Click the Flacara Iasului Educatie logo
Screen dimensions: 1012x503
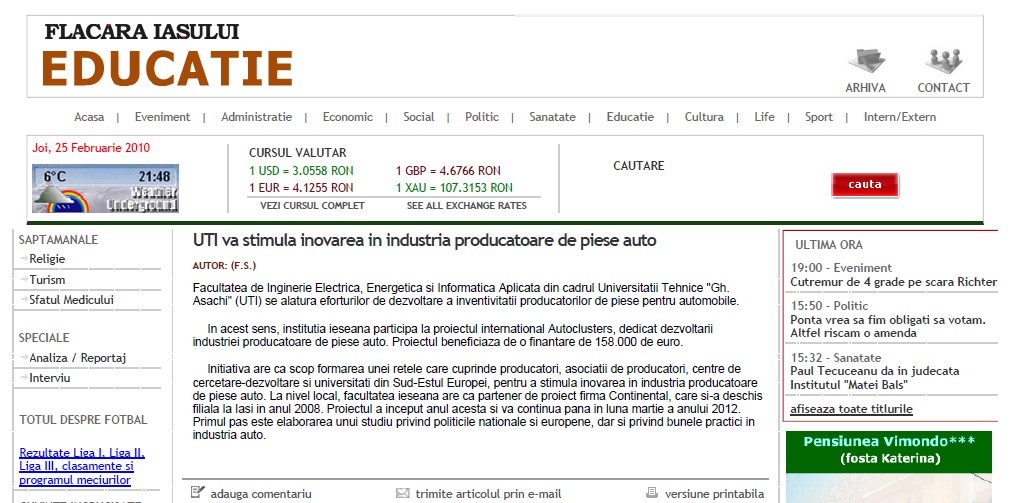pyautogui.click(x=168, y=56)
